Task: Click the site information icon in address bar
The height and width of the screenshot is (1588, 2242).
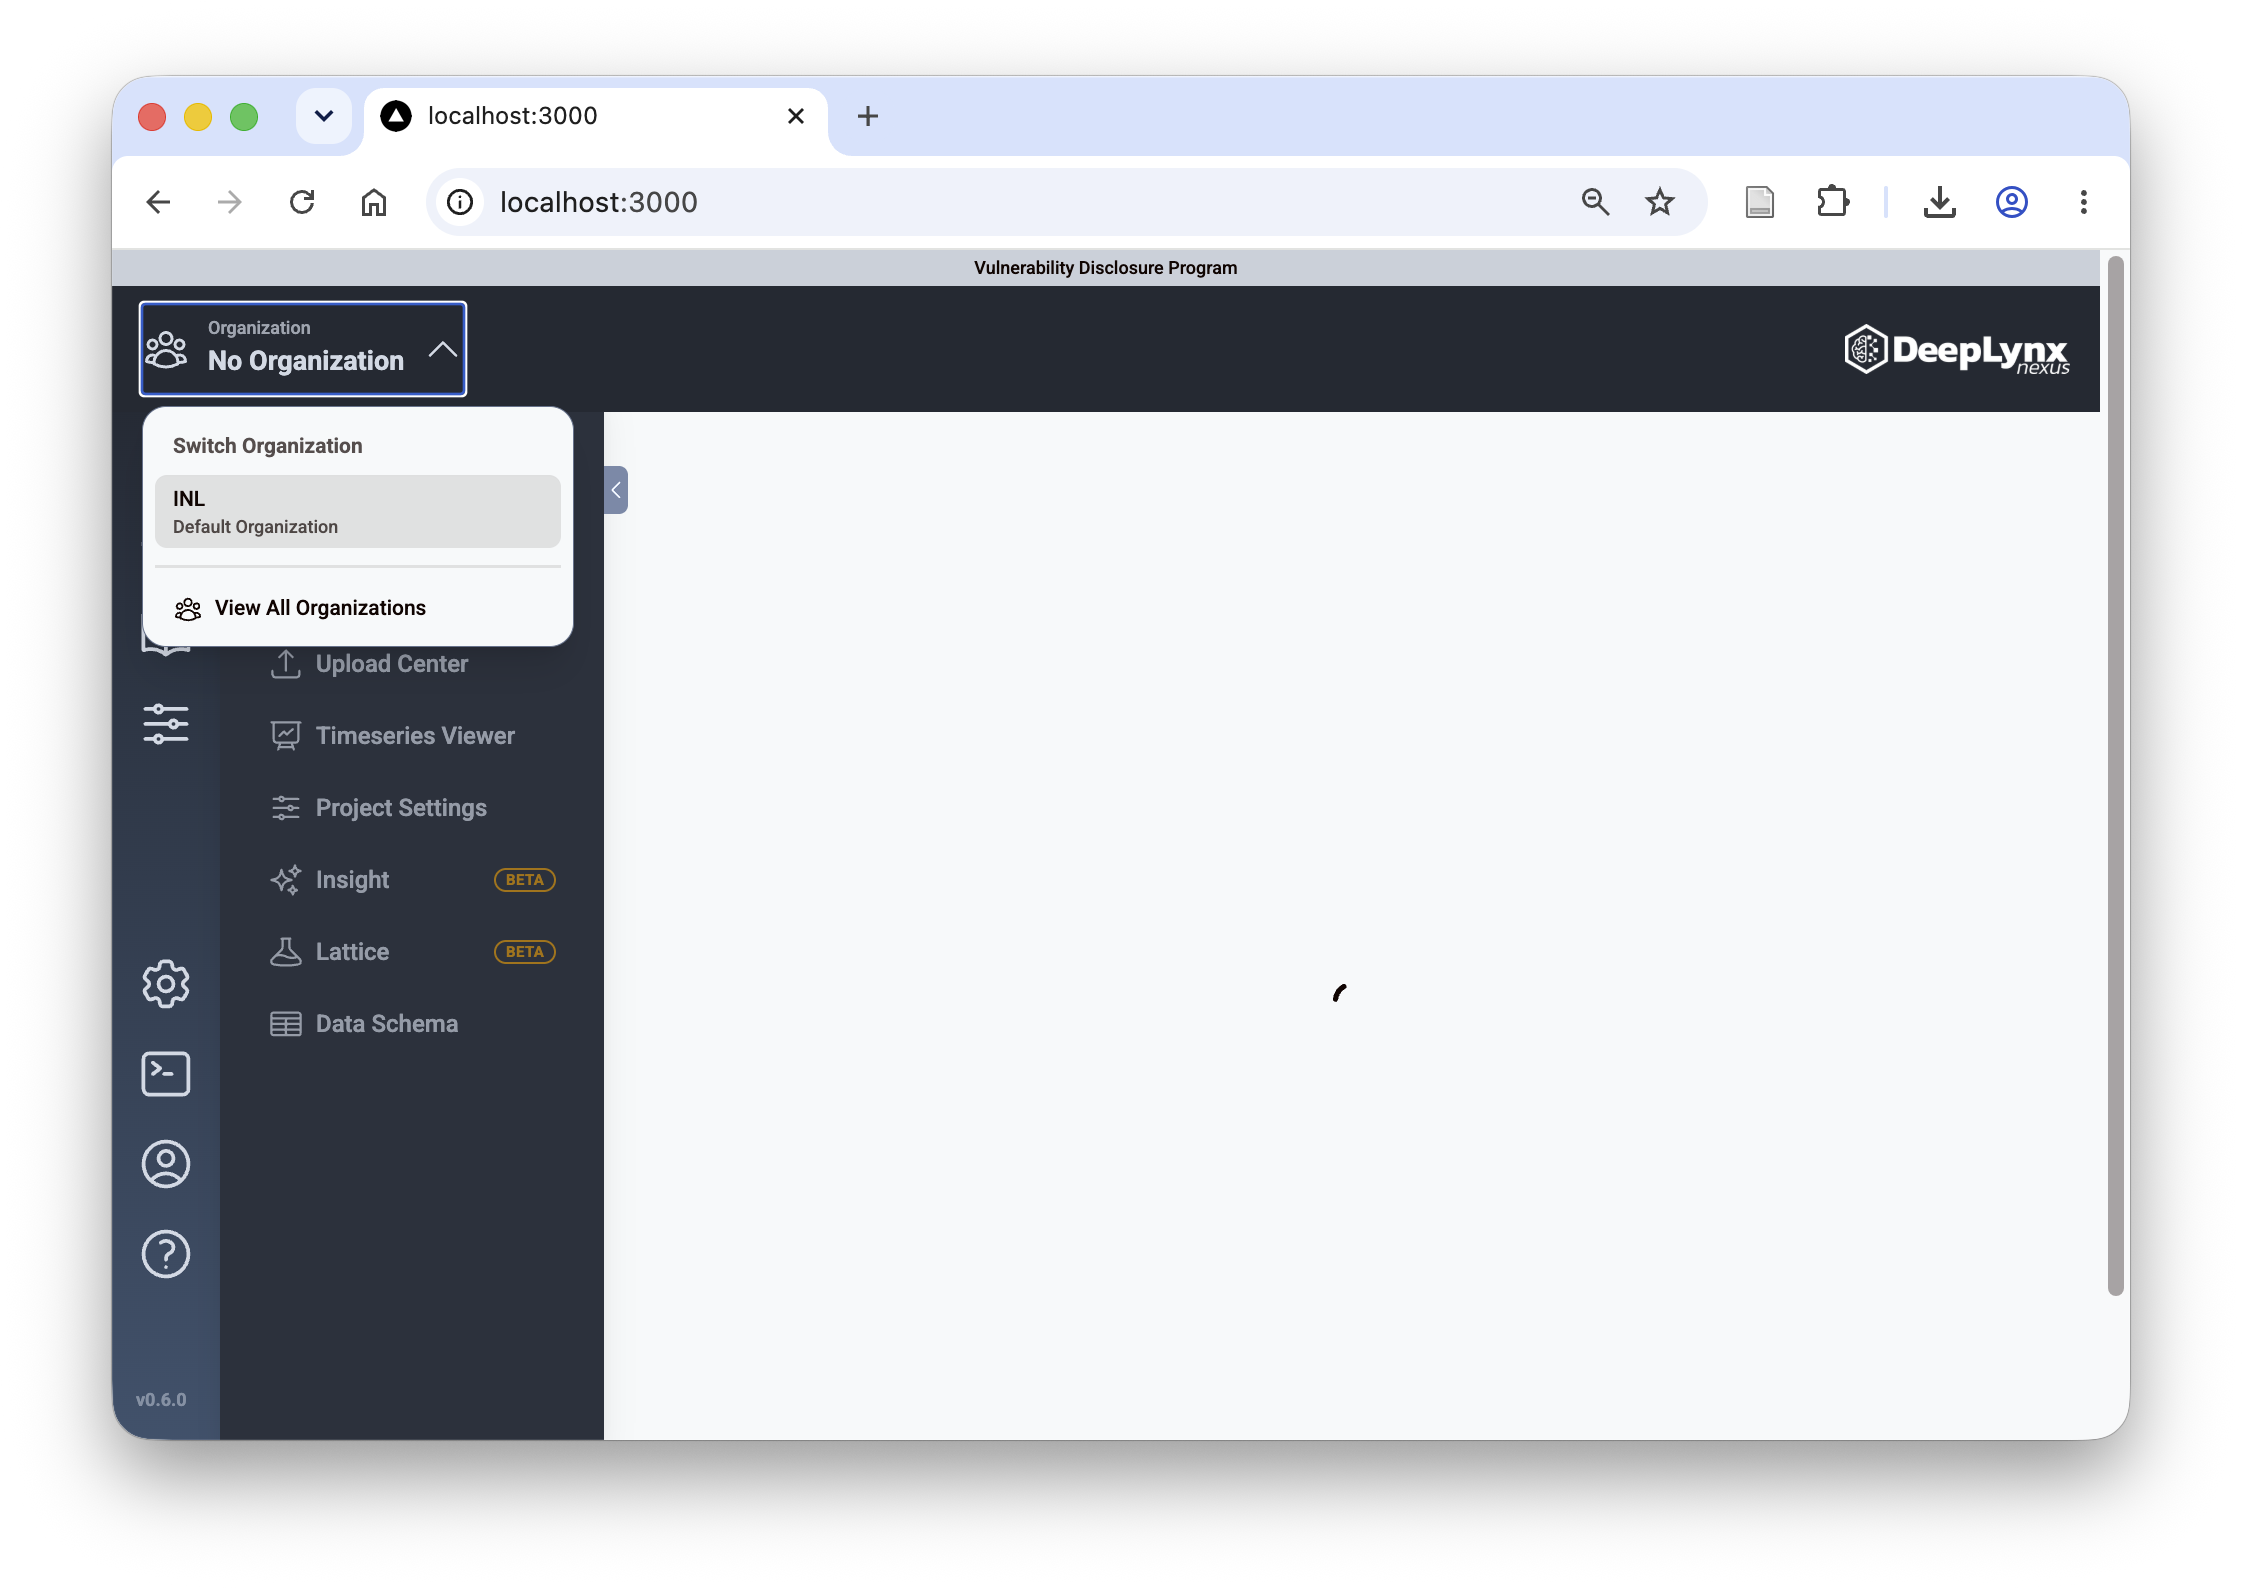Action: point(460,202)
